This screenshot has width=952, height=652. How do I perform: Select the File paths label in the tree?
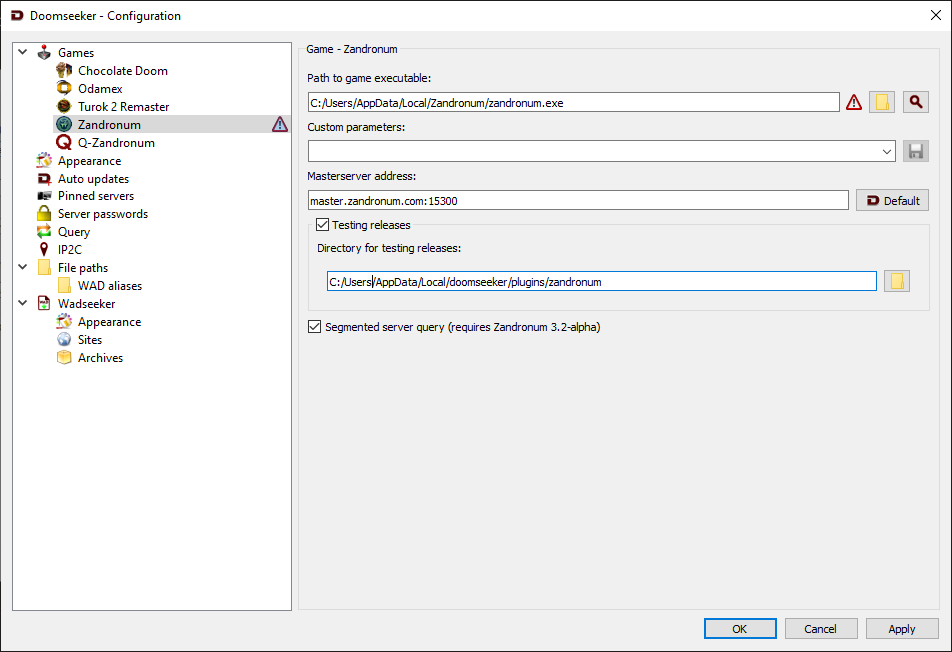[83, 268]
